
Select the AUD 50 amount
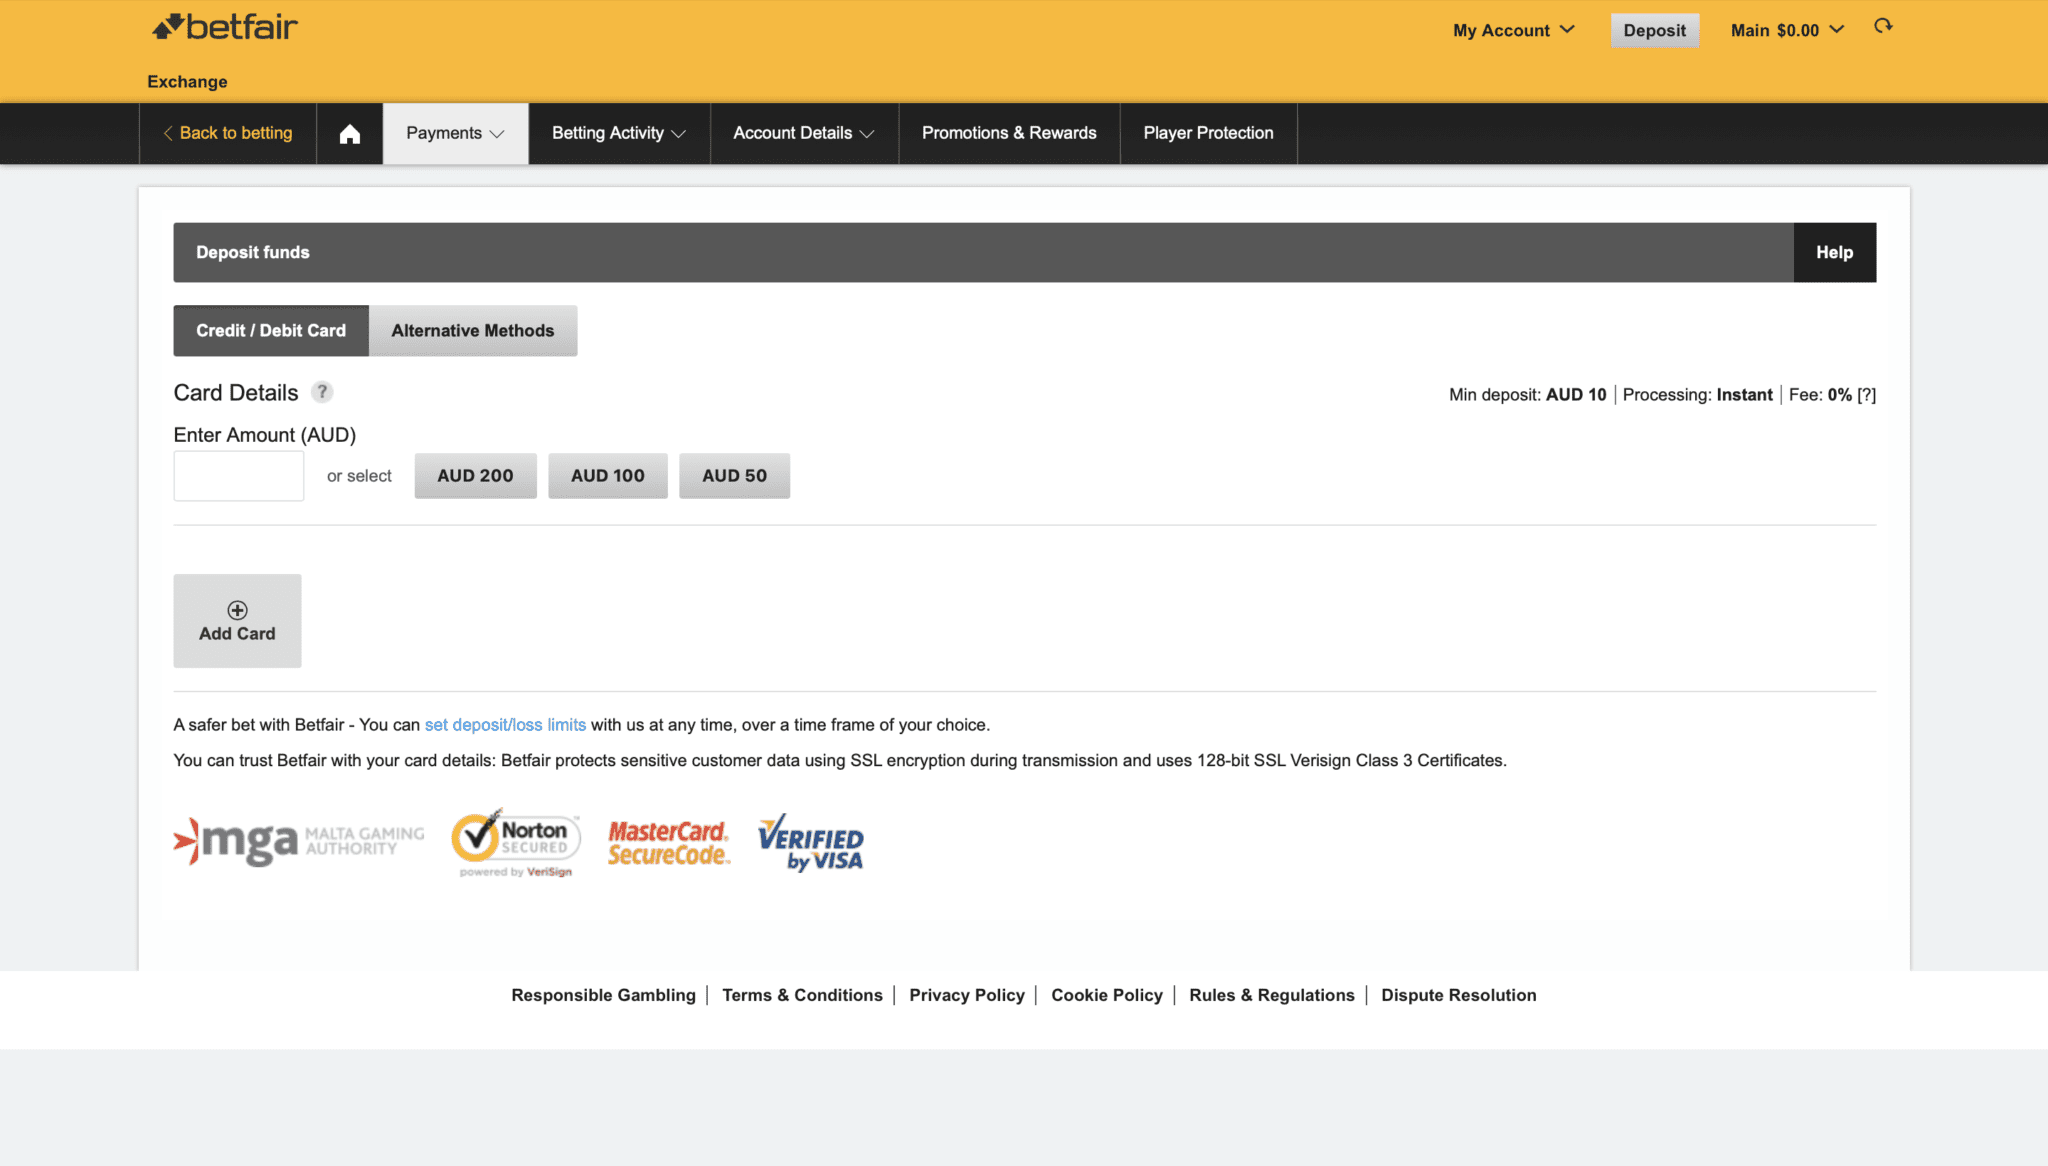pyautogui.click(x=734, y=476)
